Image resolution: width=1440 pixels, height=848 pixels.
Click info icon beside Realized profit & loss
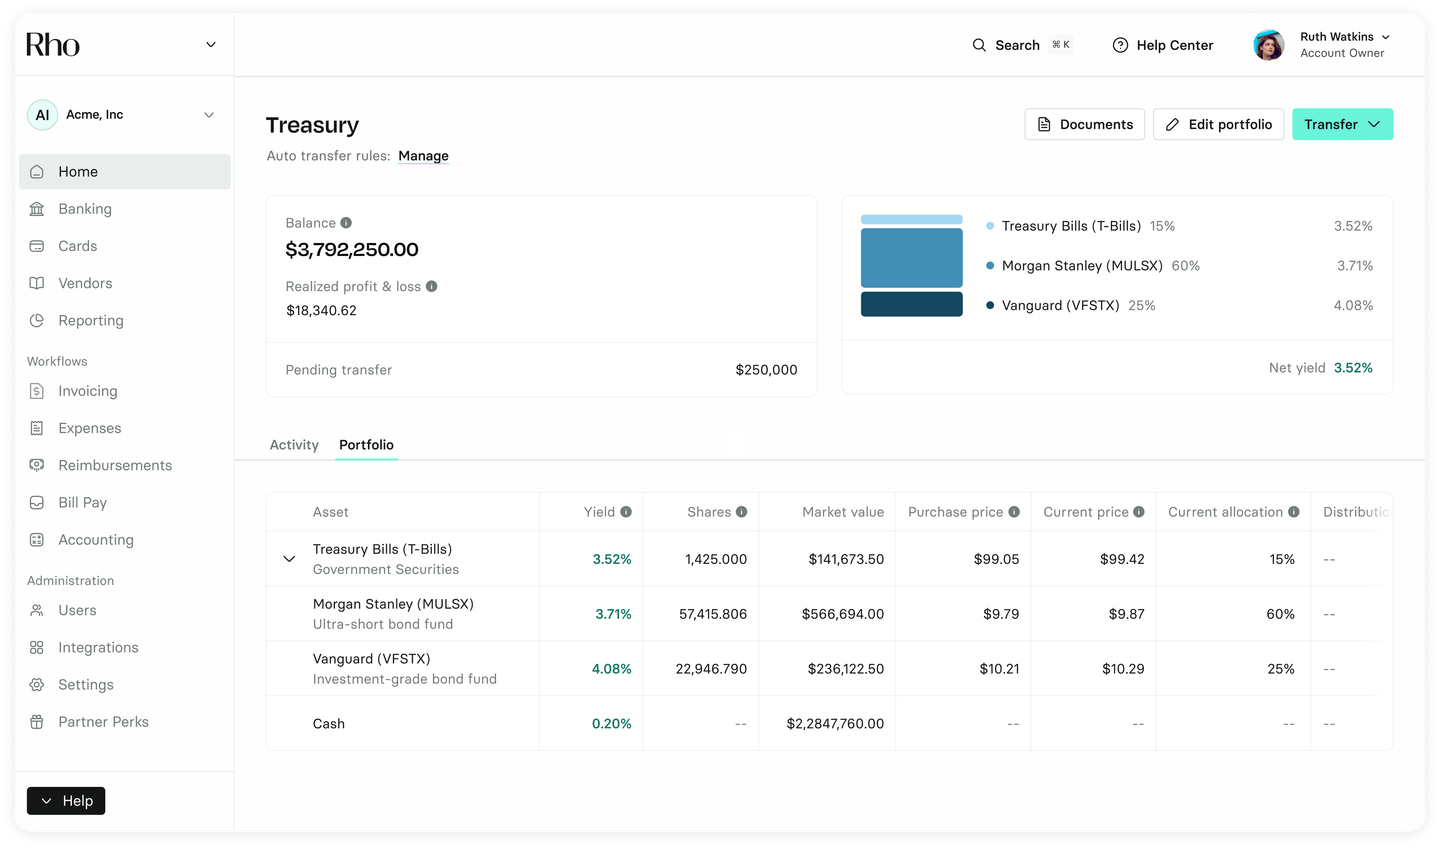click(432, 286)
